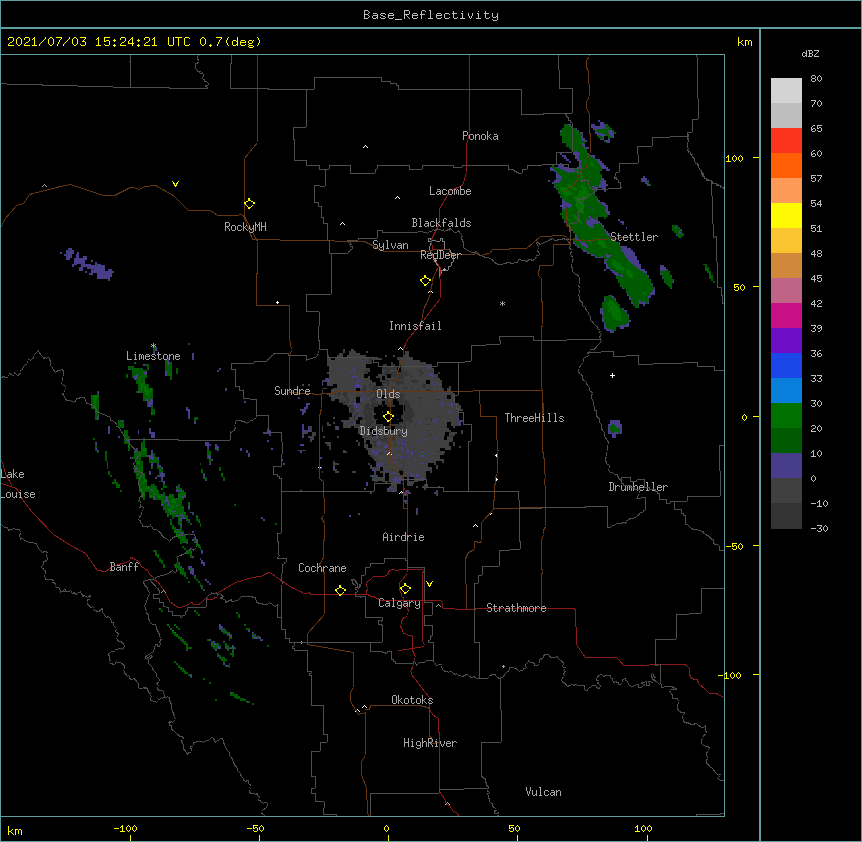Click the yellow 54 dBZ color swatch
The width and height of the screenshot is (862, 842).
(x=786, y=215)
